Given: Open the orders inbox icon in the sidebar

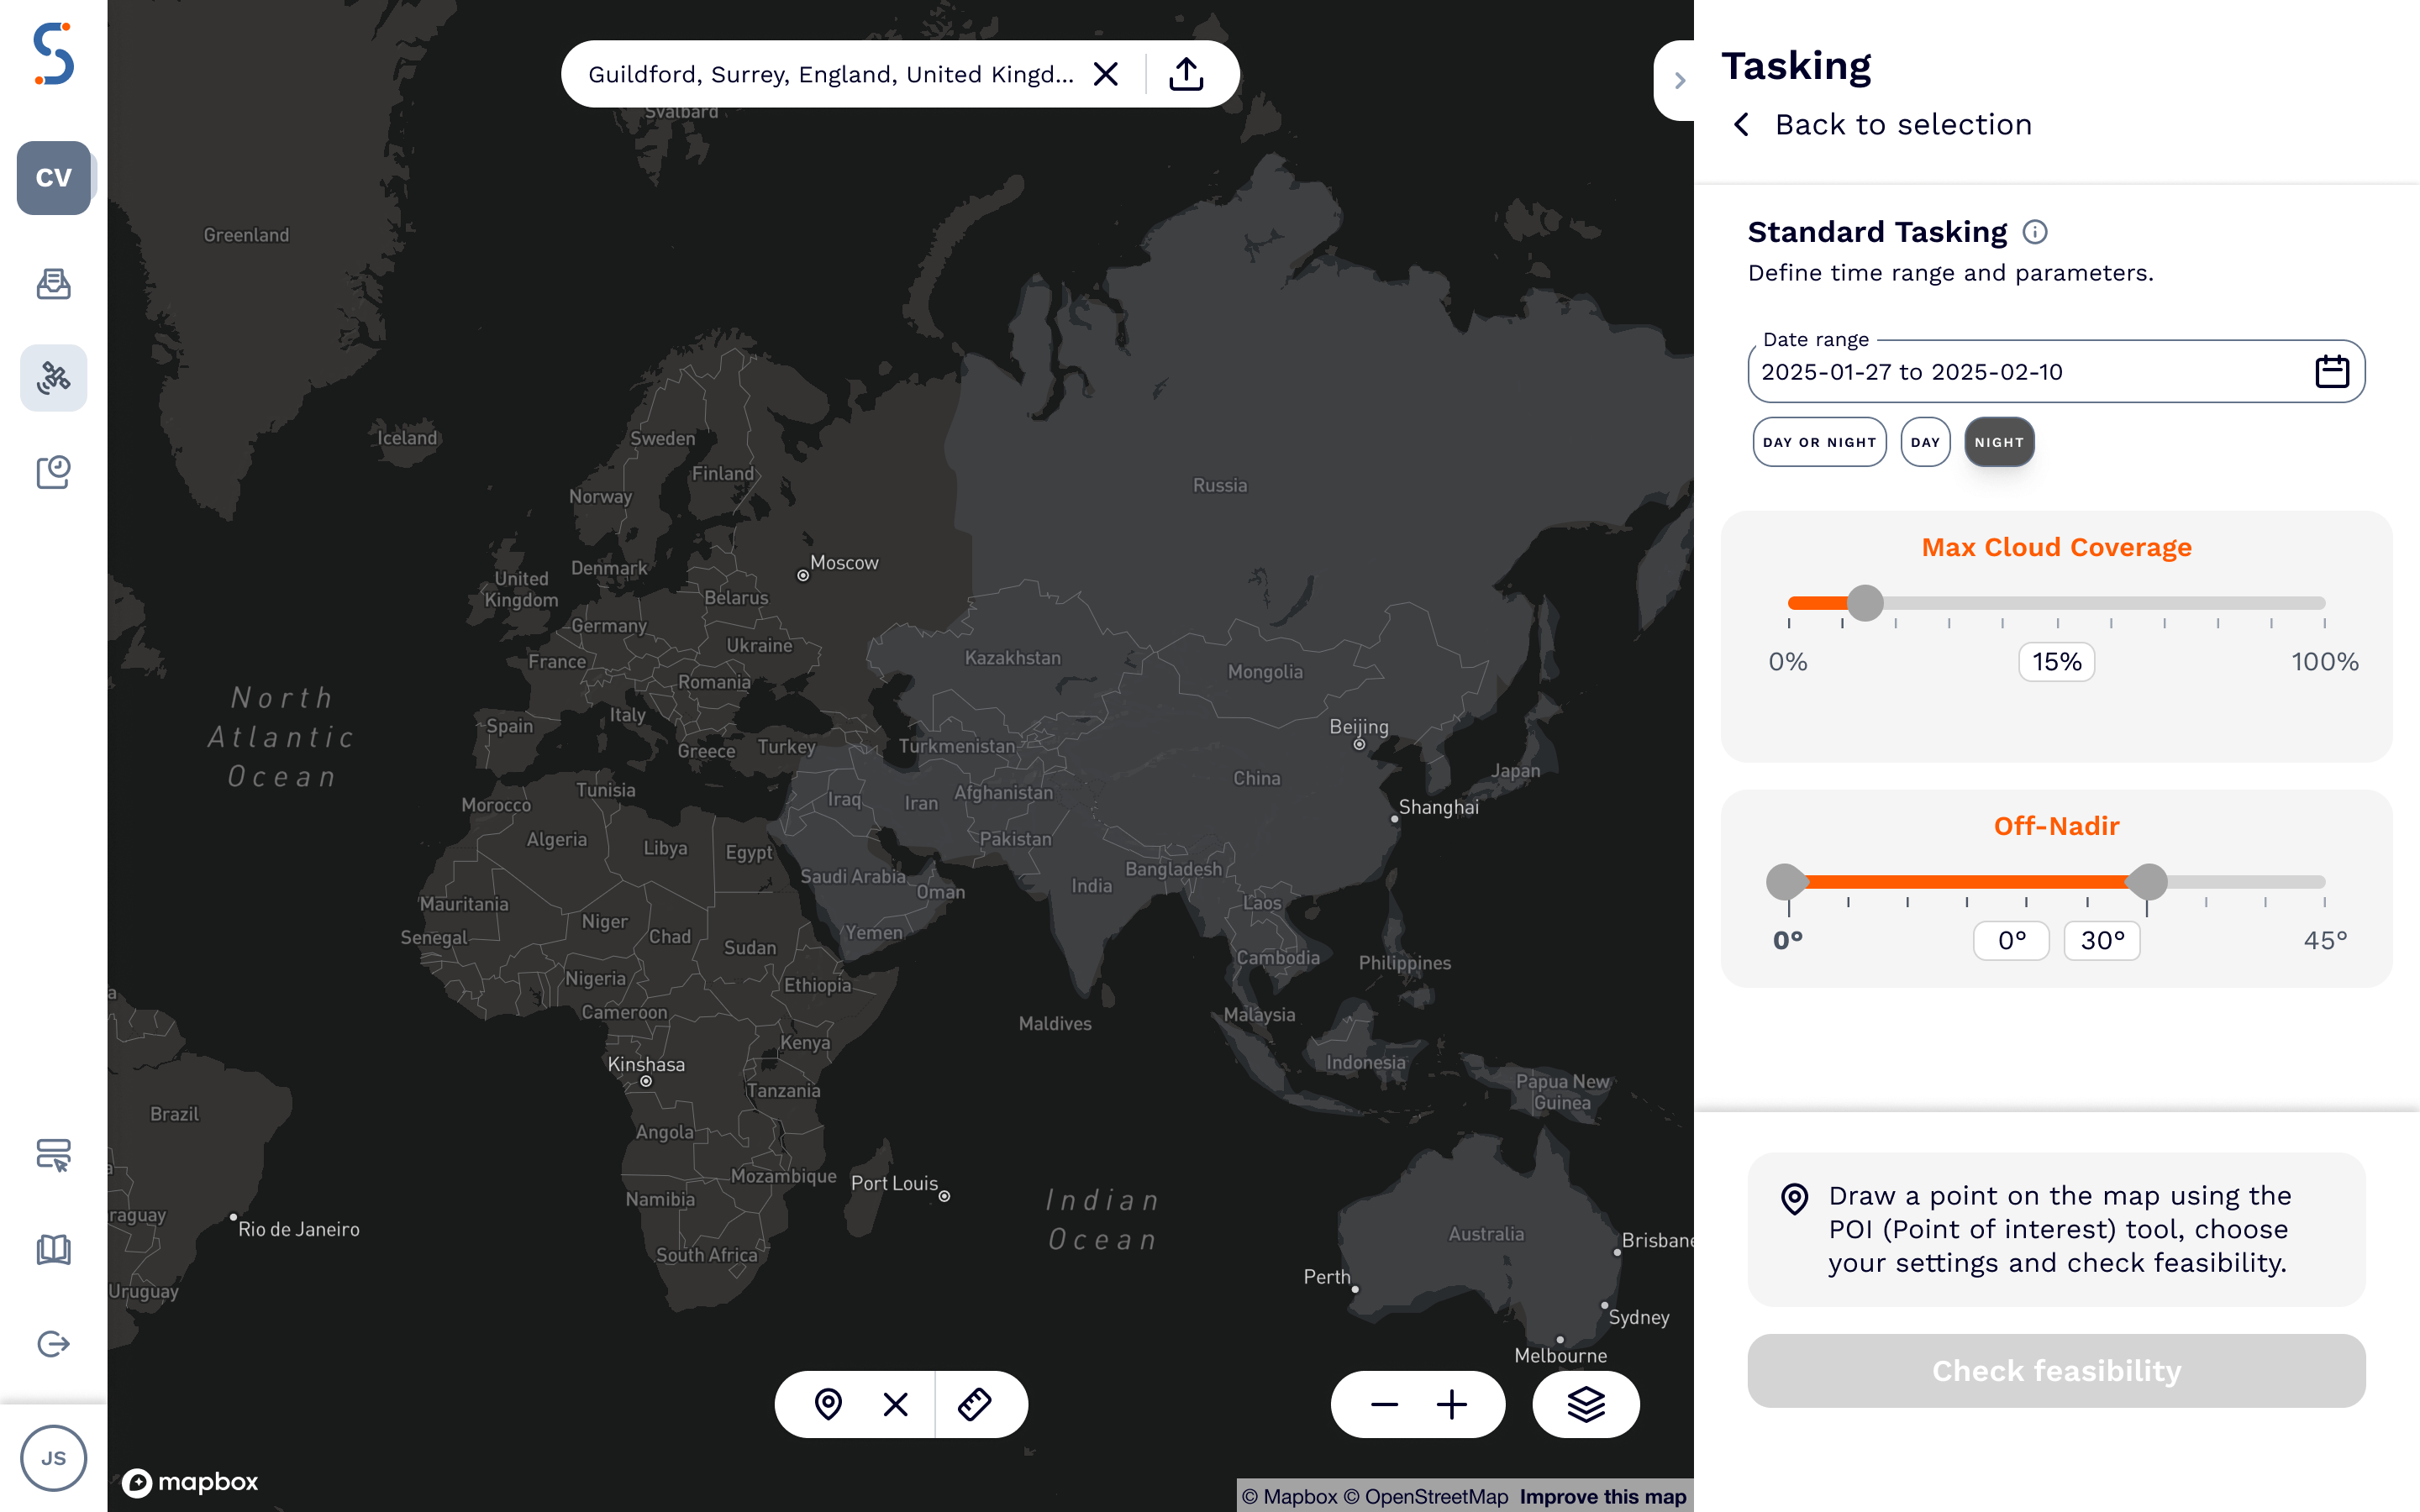Looking at the screenshot, I should [x=53, y=284].
